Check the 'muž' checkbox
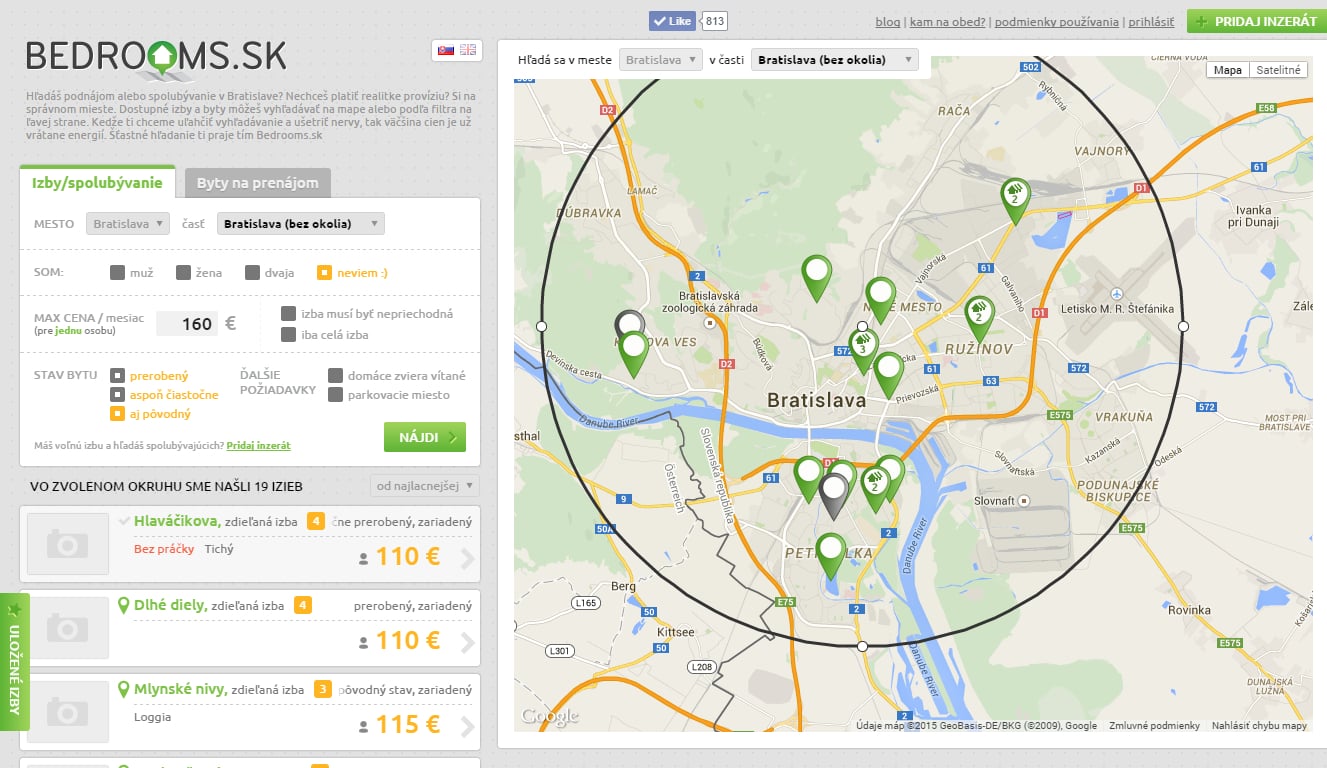Image resolution: width=1327 pixels, height=768 pixels. pyautogui.click(x=118, y=272)
